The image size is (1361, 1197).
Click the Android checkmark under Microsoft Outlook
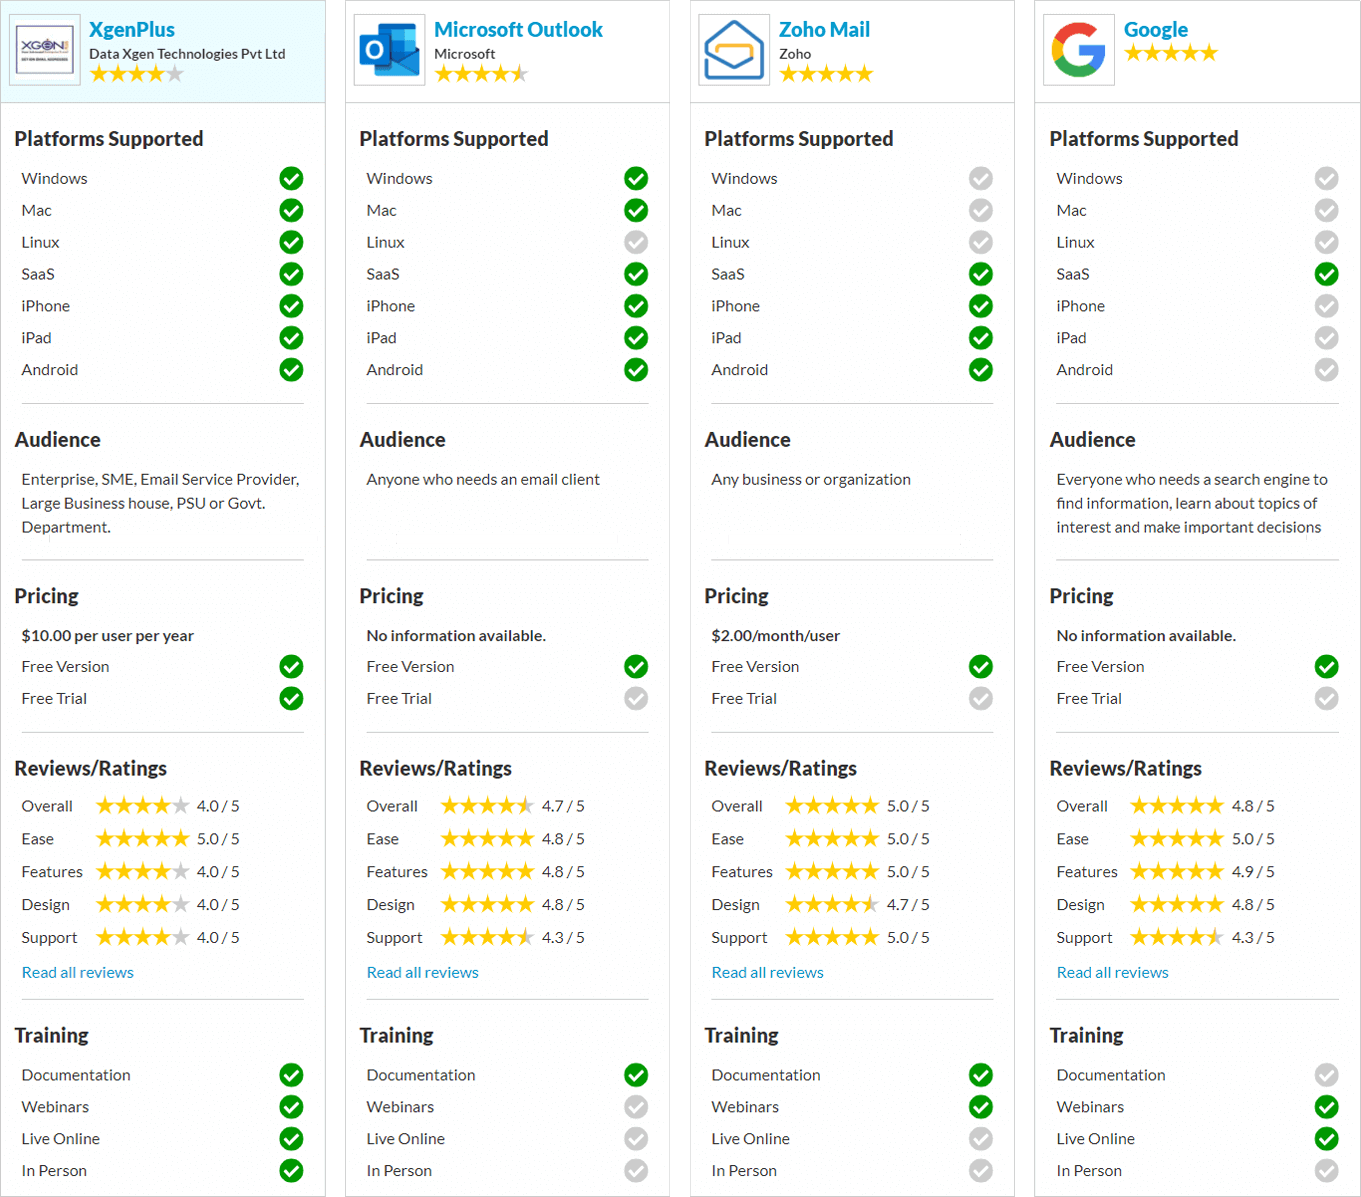[x=636, y=370]
